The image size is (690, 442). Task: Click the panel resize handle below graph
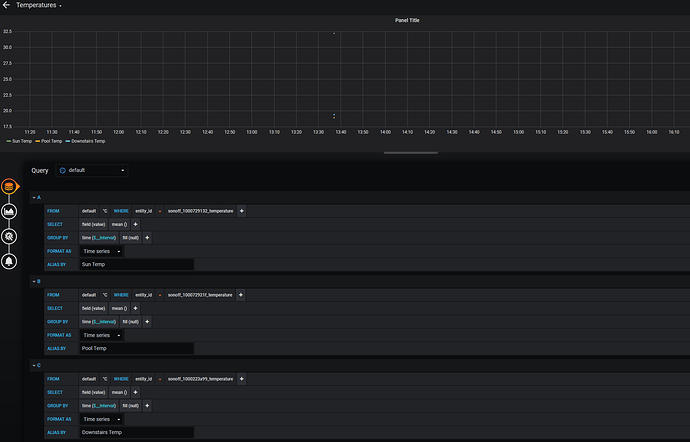411,153
